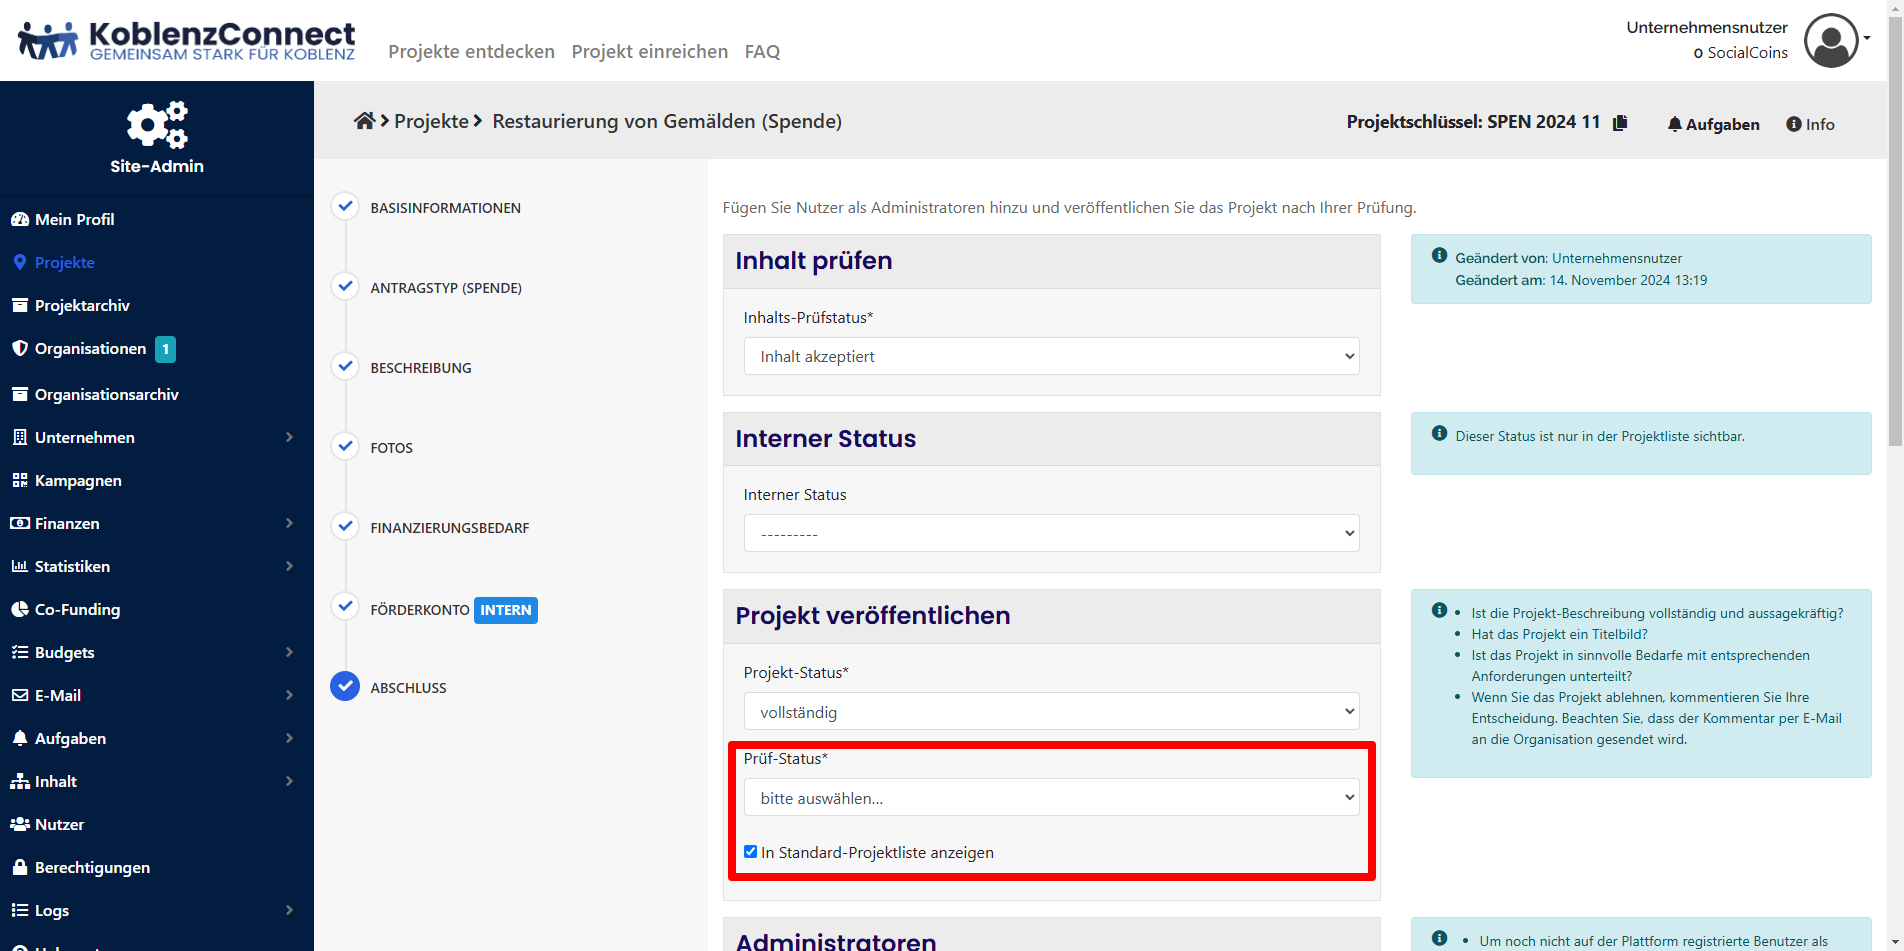Screen dimensions: 1904x951
Task: Click the home icon in breadcrumb
Action: tap(364, 121)
